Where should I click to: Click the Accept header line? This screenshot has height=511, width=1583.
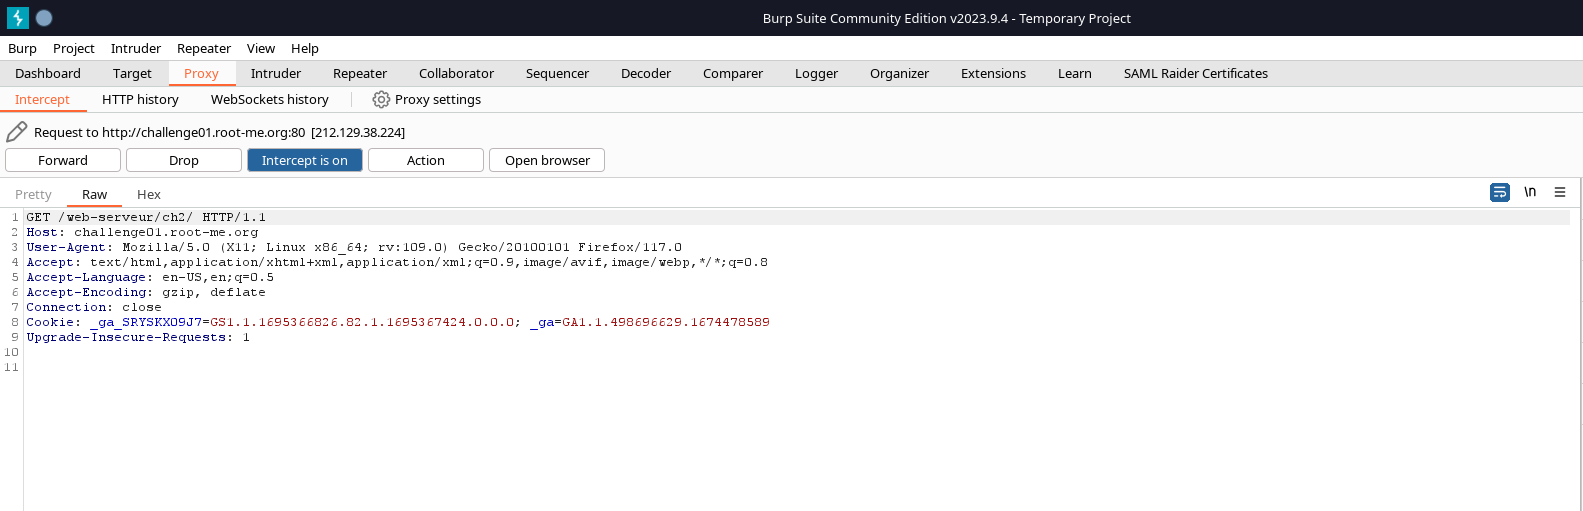point(397,262)
